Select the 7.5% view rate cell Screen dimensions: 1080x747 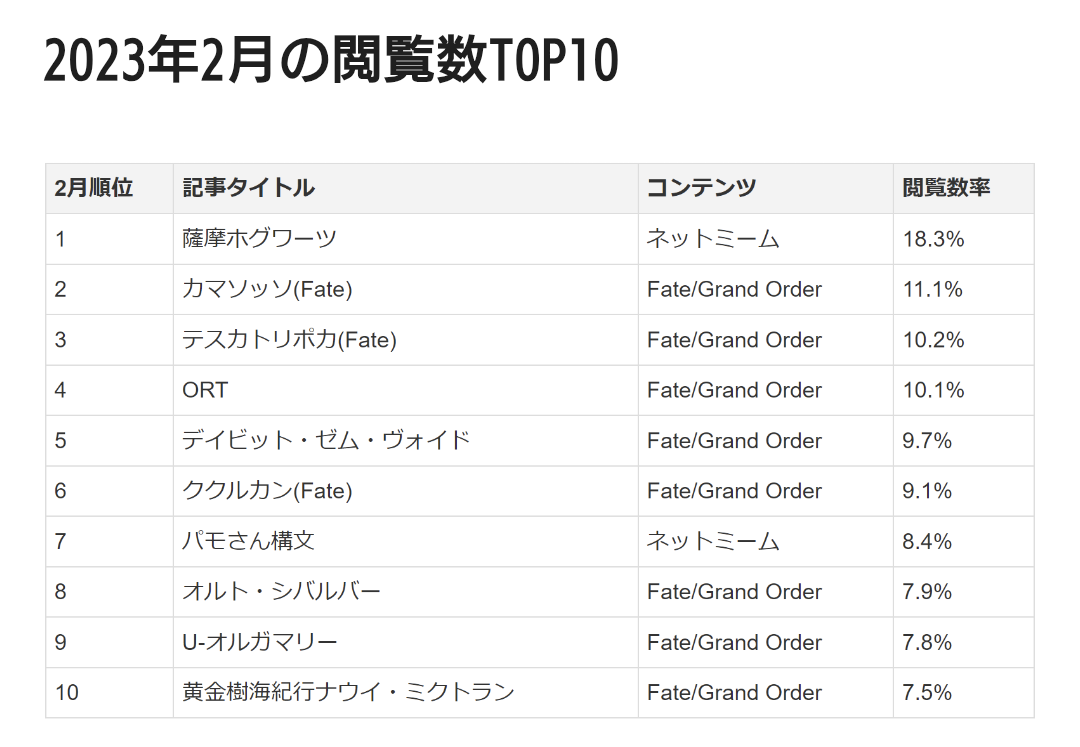tap(927, 692)
